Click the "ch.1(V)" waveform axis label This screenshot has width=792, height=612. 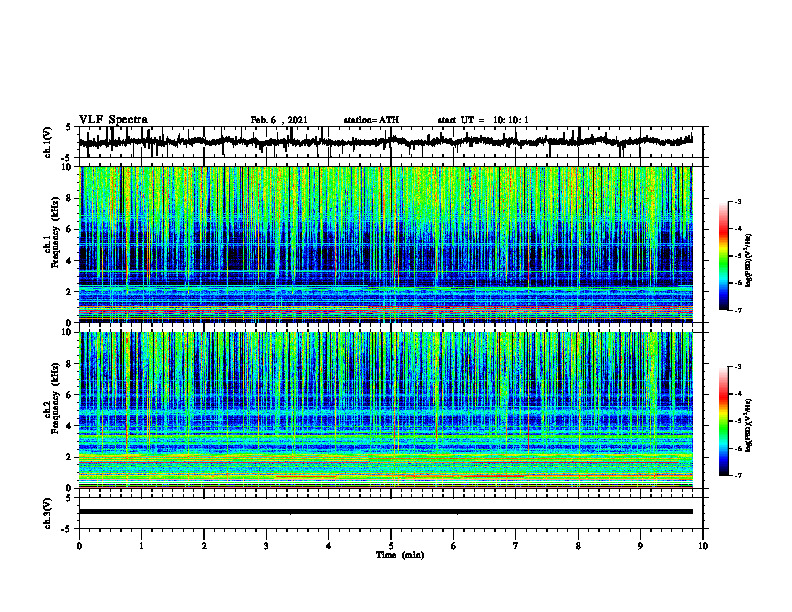(47, 142)
